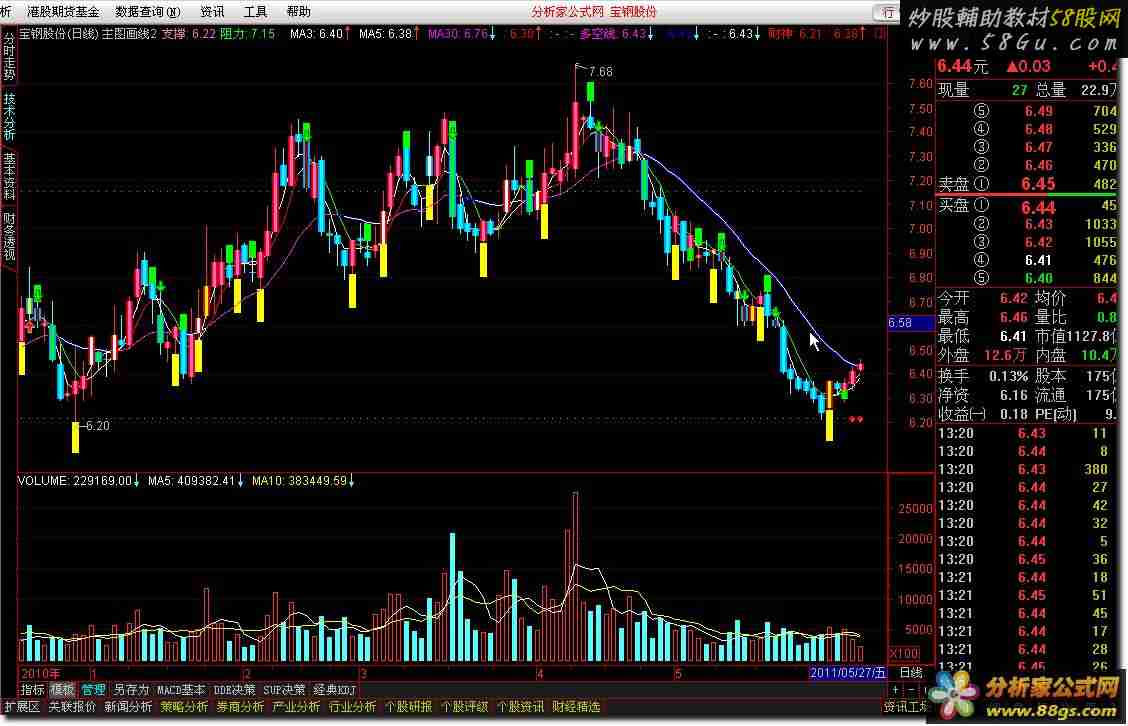The height and width of the screenshot is (726, 1128).
Task: Select the DDE决策 indicator template
Action: point(235,689)
